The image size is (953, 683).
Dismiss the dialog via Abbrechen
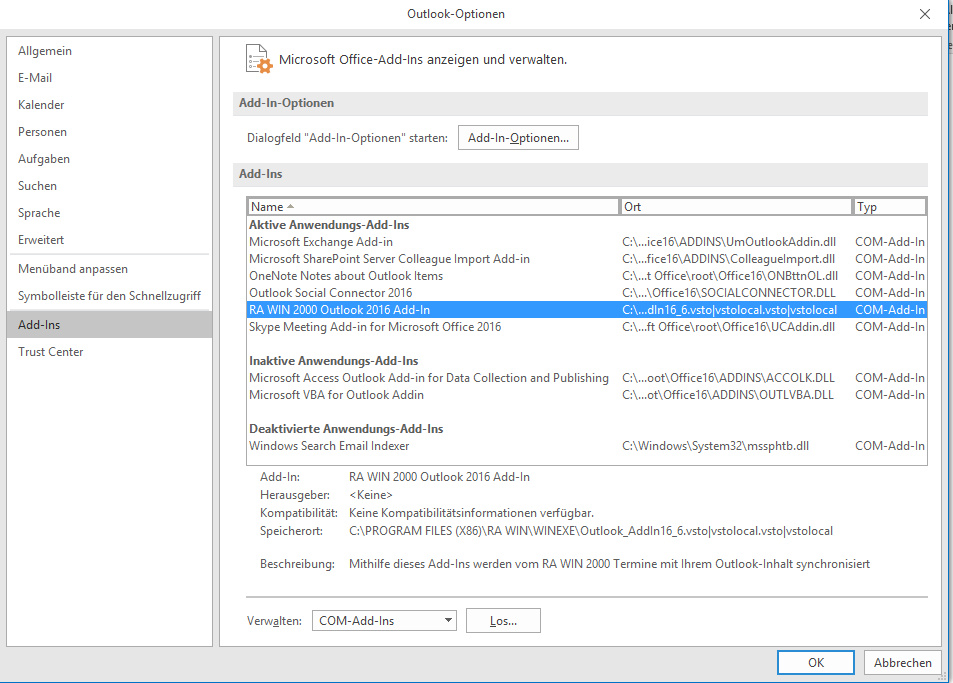[901, 662]
